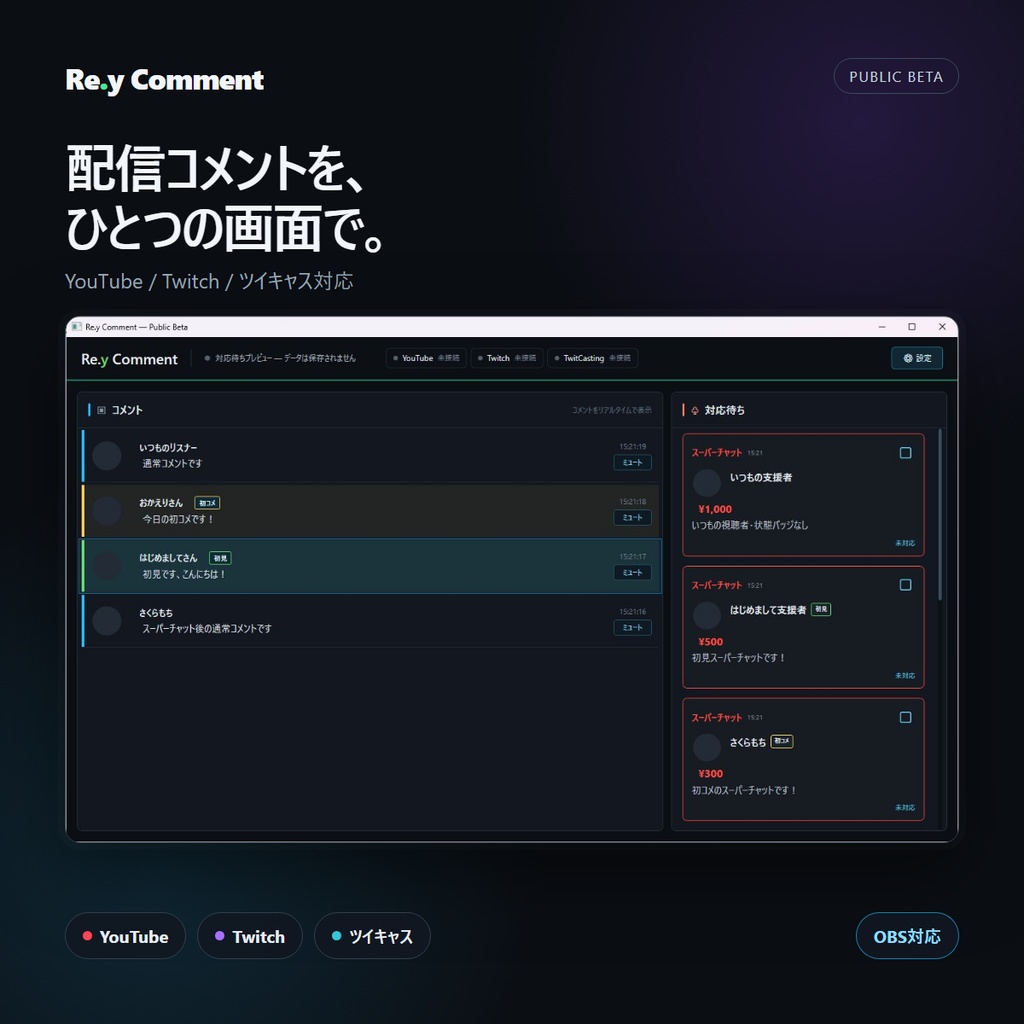
Task: Click the Twitch 未接続 connection chip
Action: click(507, 358)
